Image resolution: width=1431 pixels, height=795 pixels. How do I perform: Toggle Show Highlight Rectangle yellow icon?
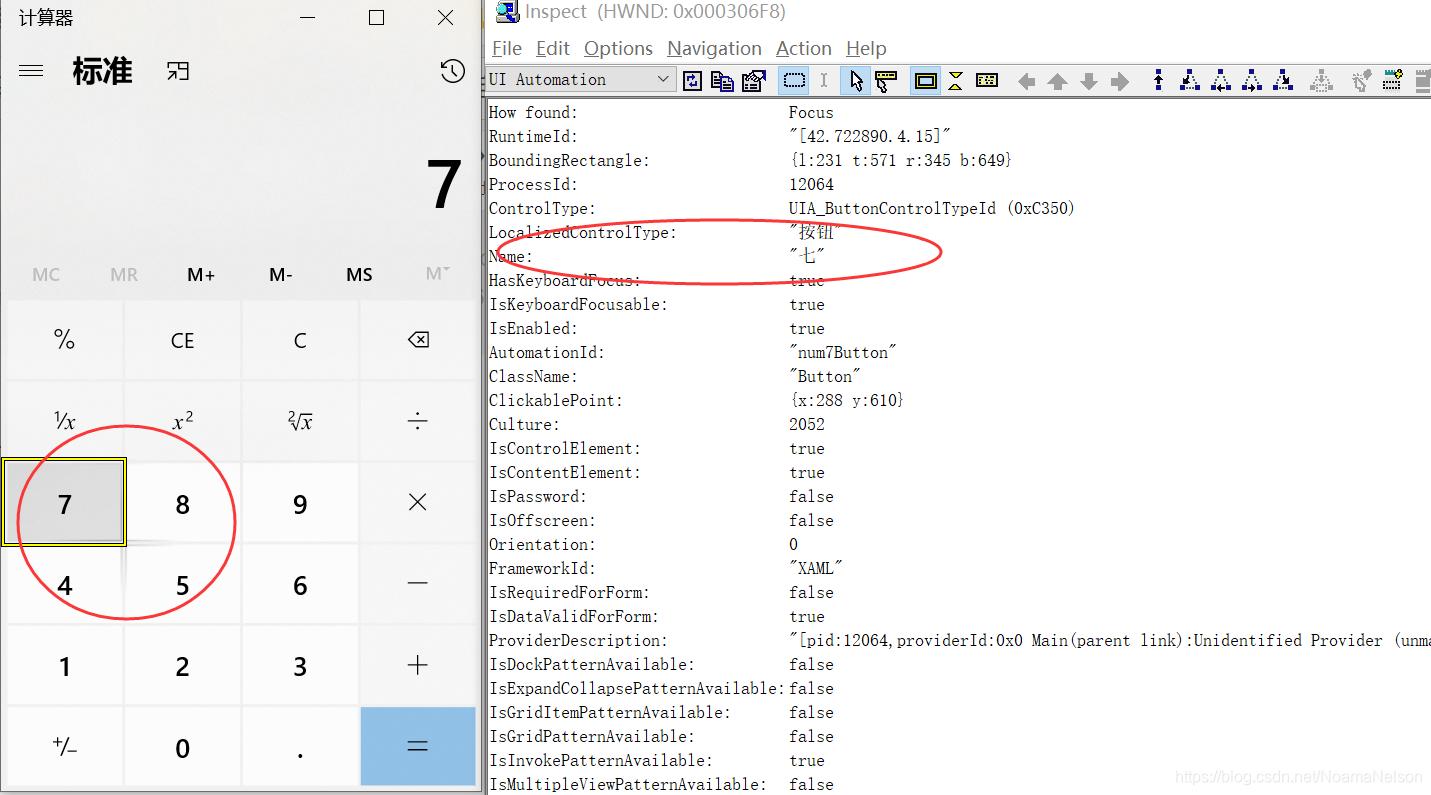coord(926,80)
